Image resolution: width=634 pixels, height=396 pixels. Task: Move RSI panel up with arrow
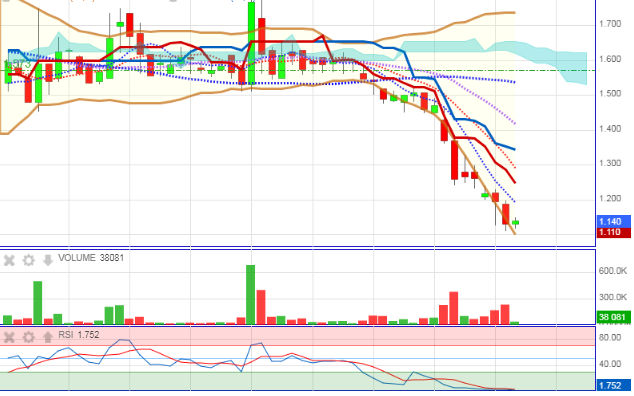(x=48, y=337)
